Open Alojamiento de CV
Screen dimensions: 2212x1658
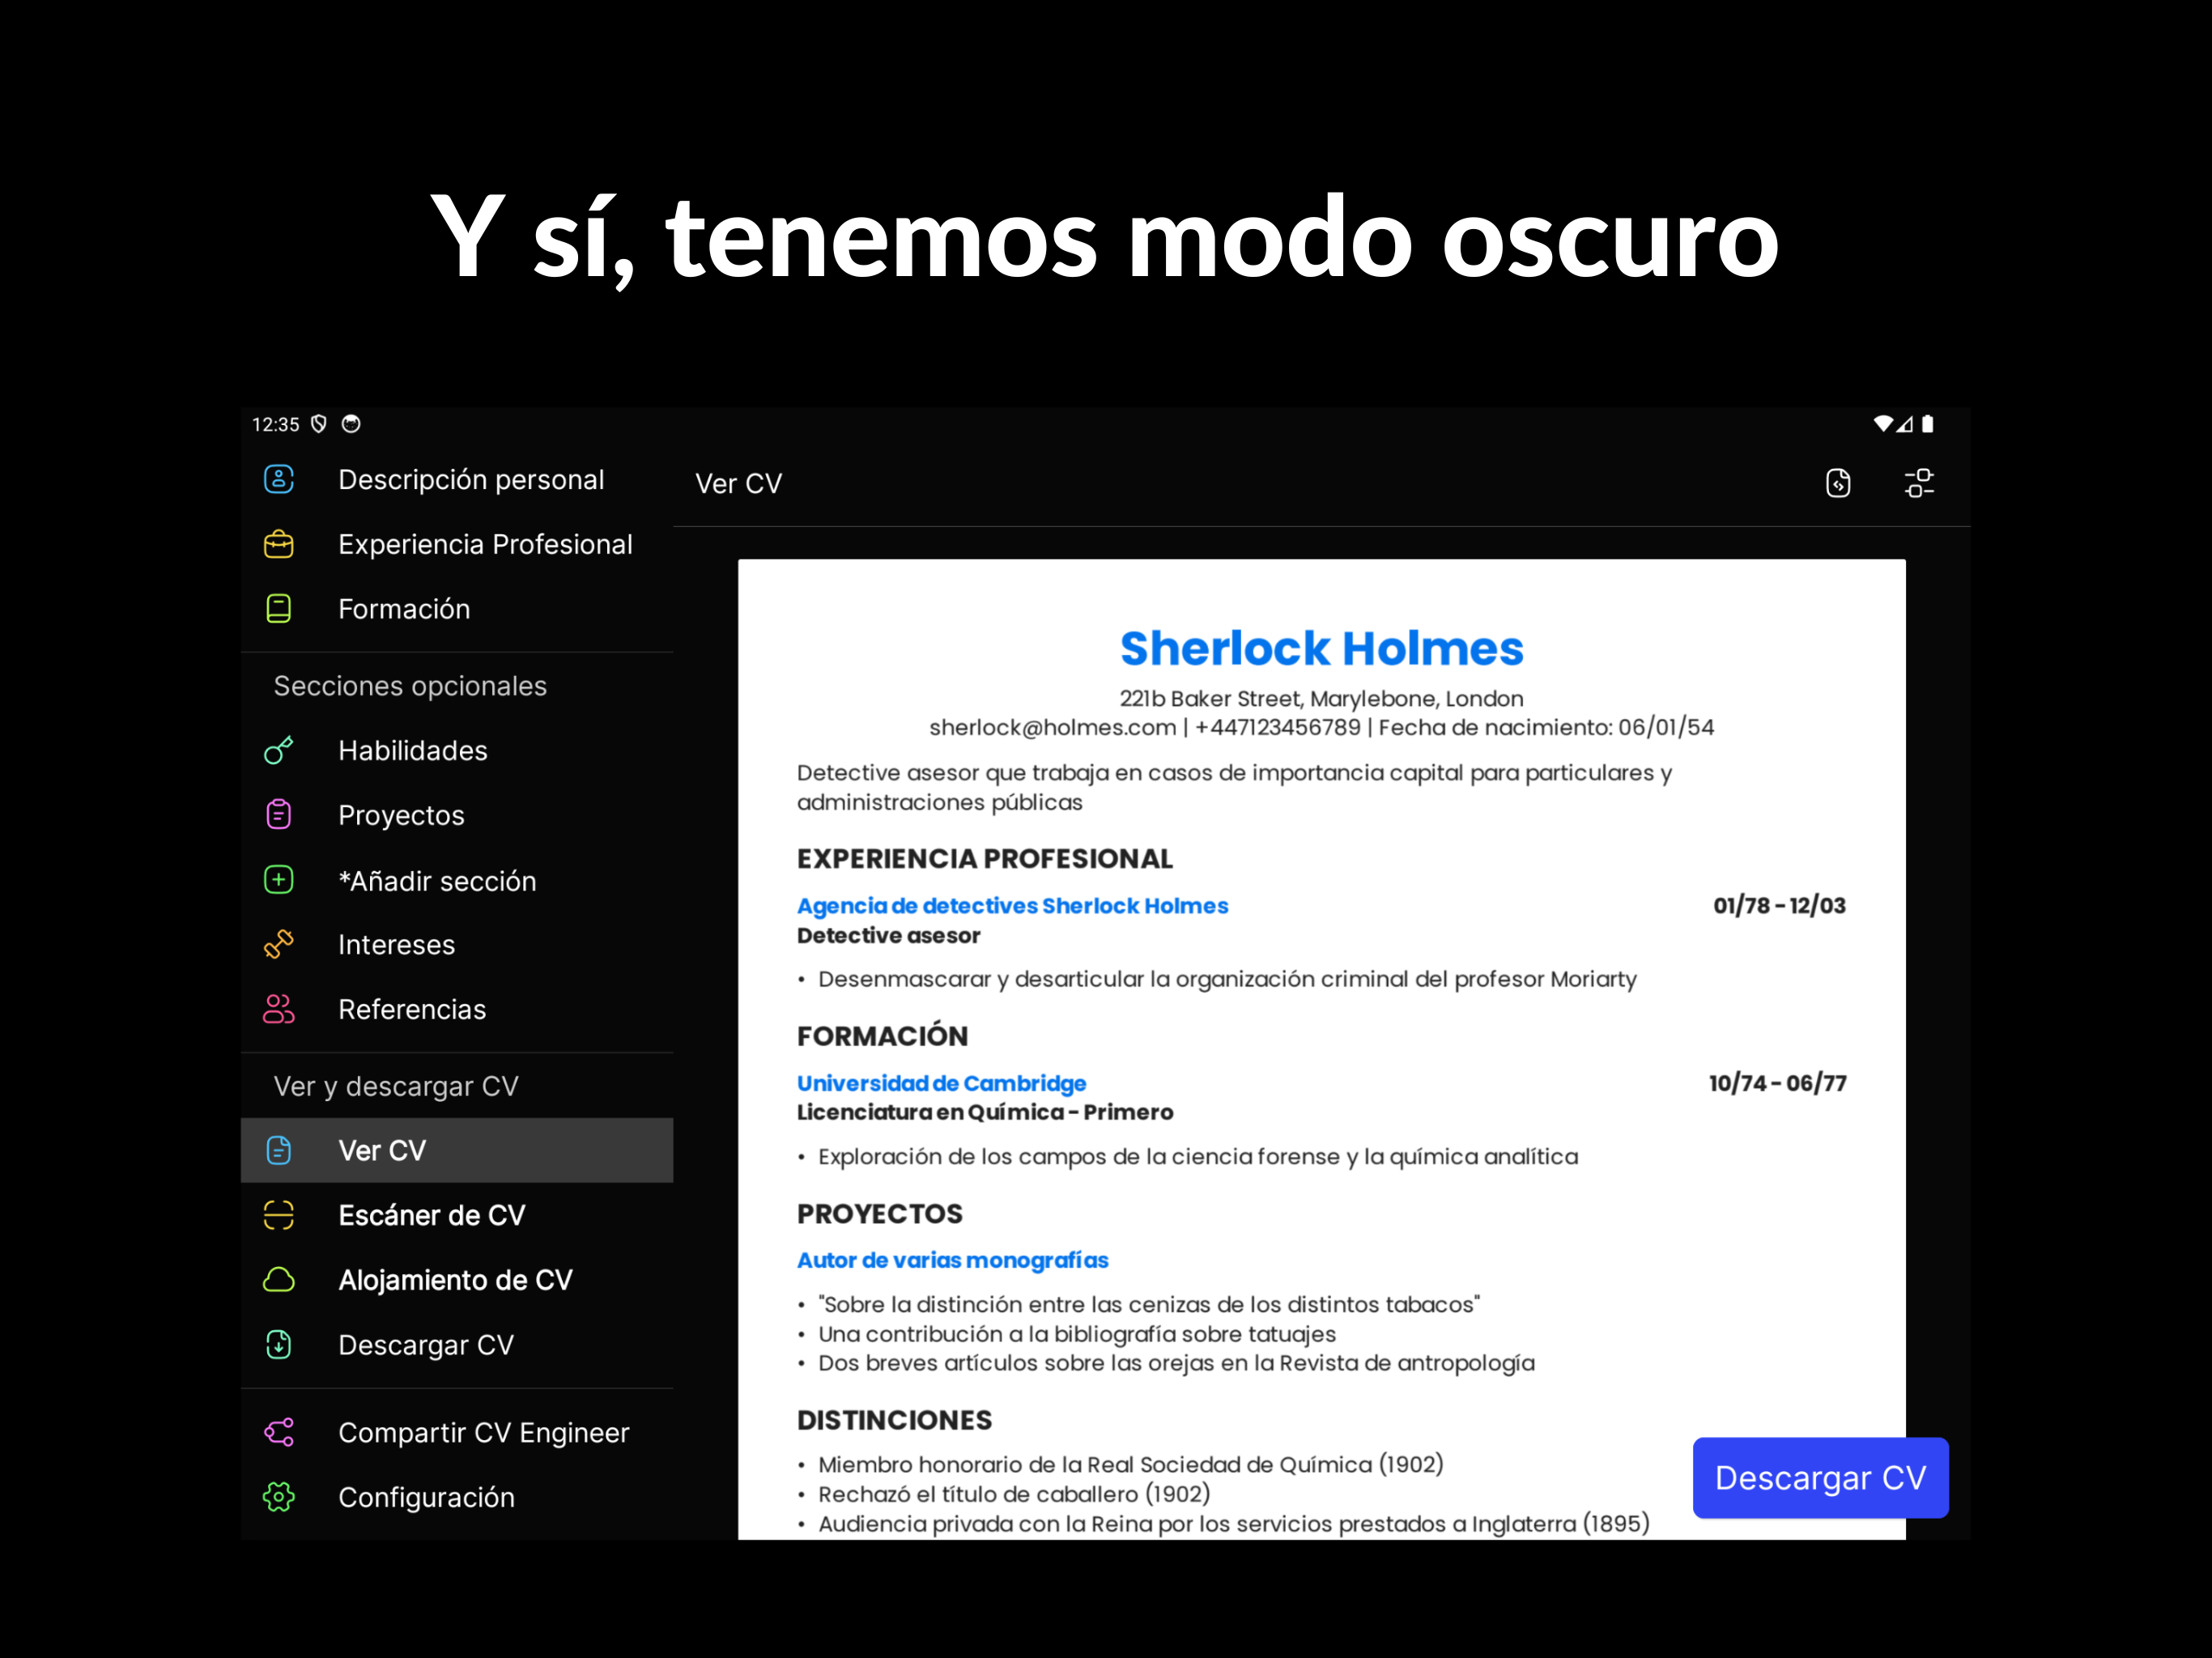click(457, 1280)
